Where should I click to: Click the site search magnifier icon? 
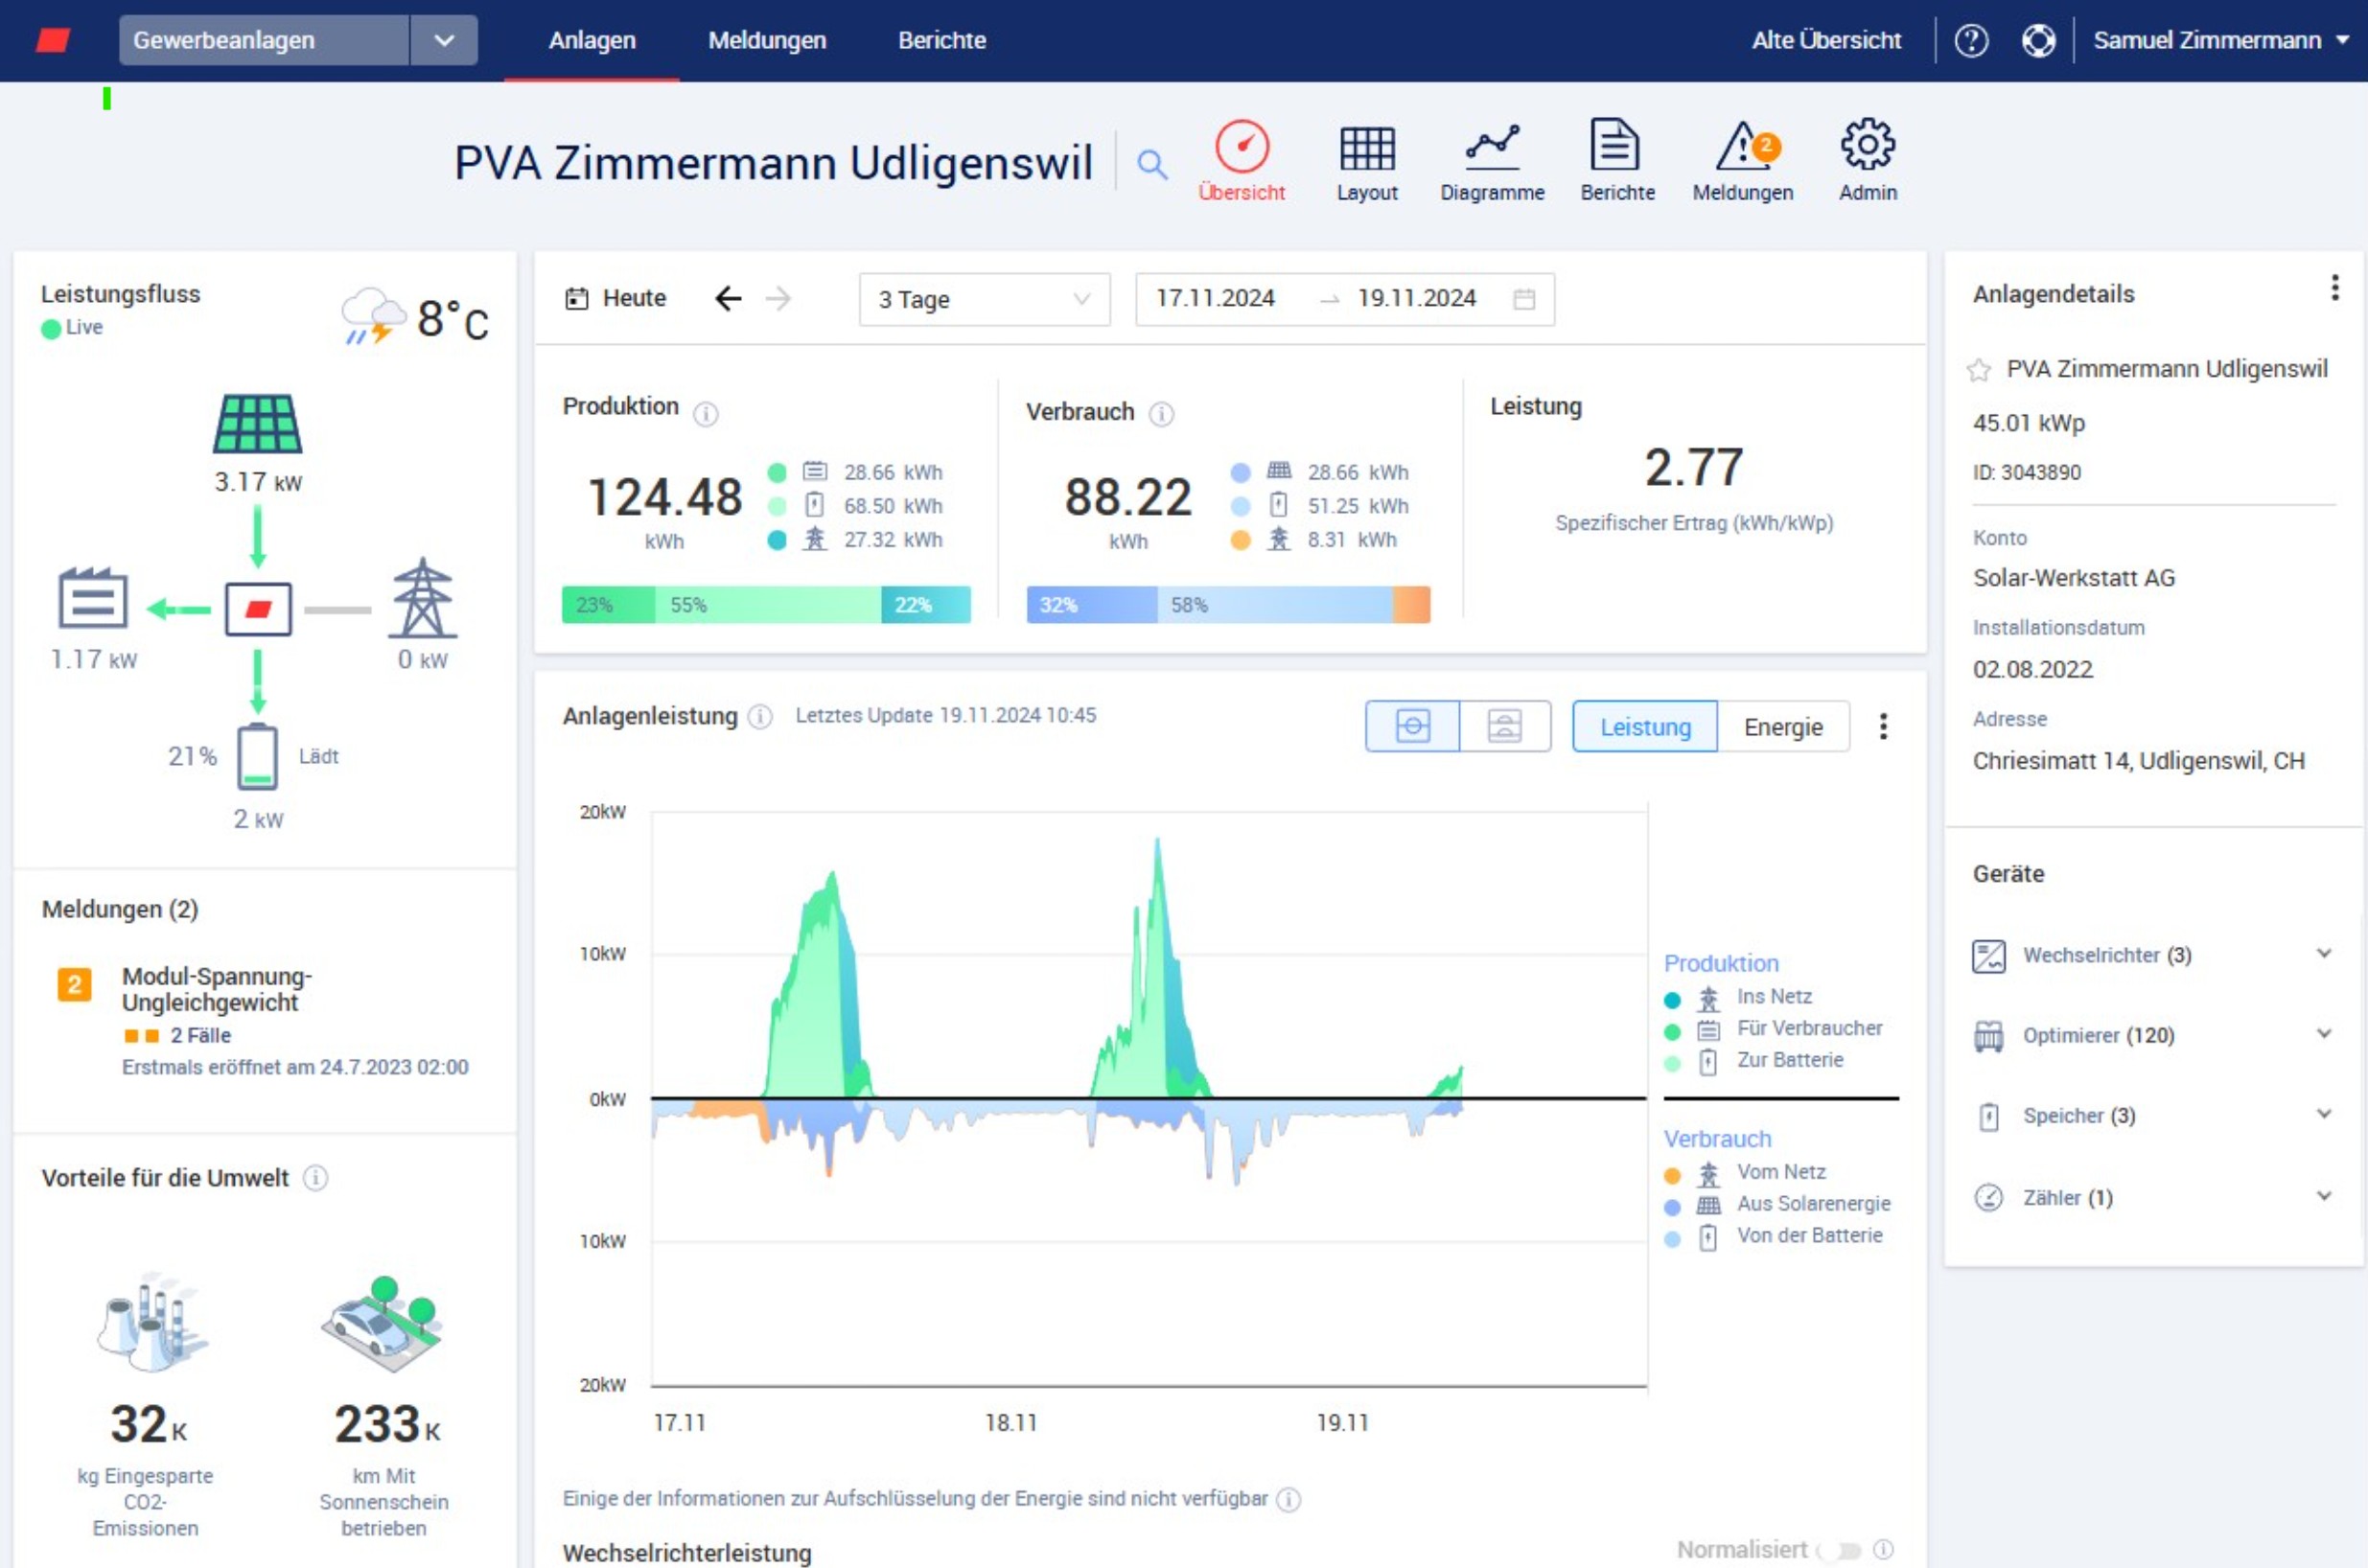pos(1152,164)
